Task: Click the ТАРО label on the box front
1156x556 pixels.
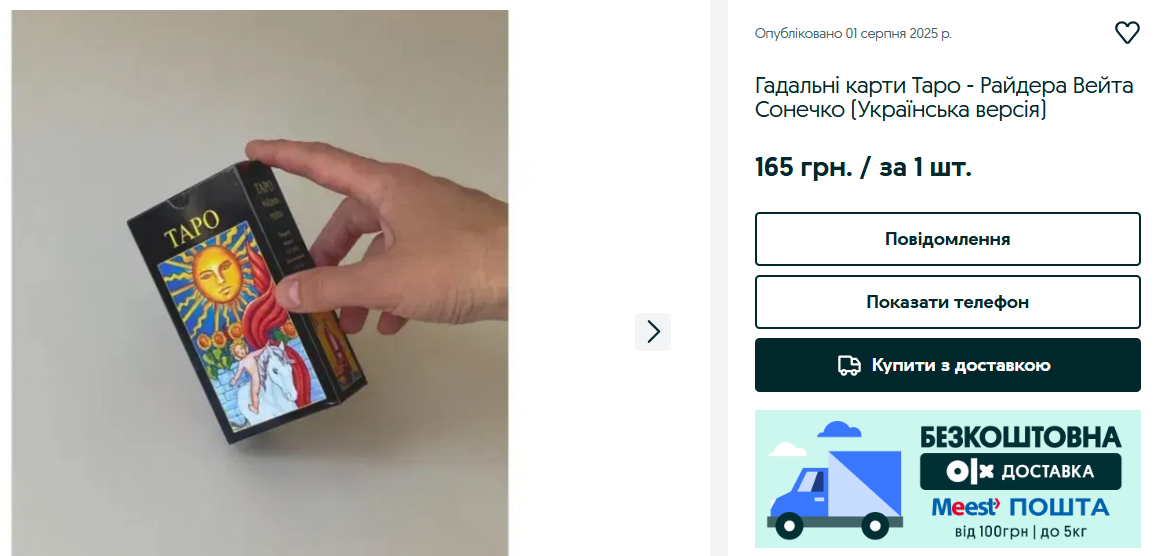Action: (192, 229)
